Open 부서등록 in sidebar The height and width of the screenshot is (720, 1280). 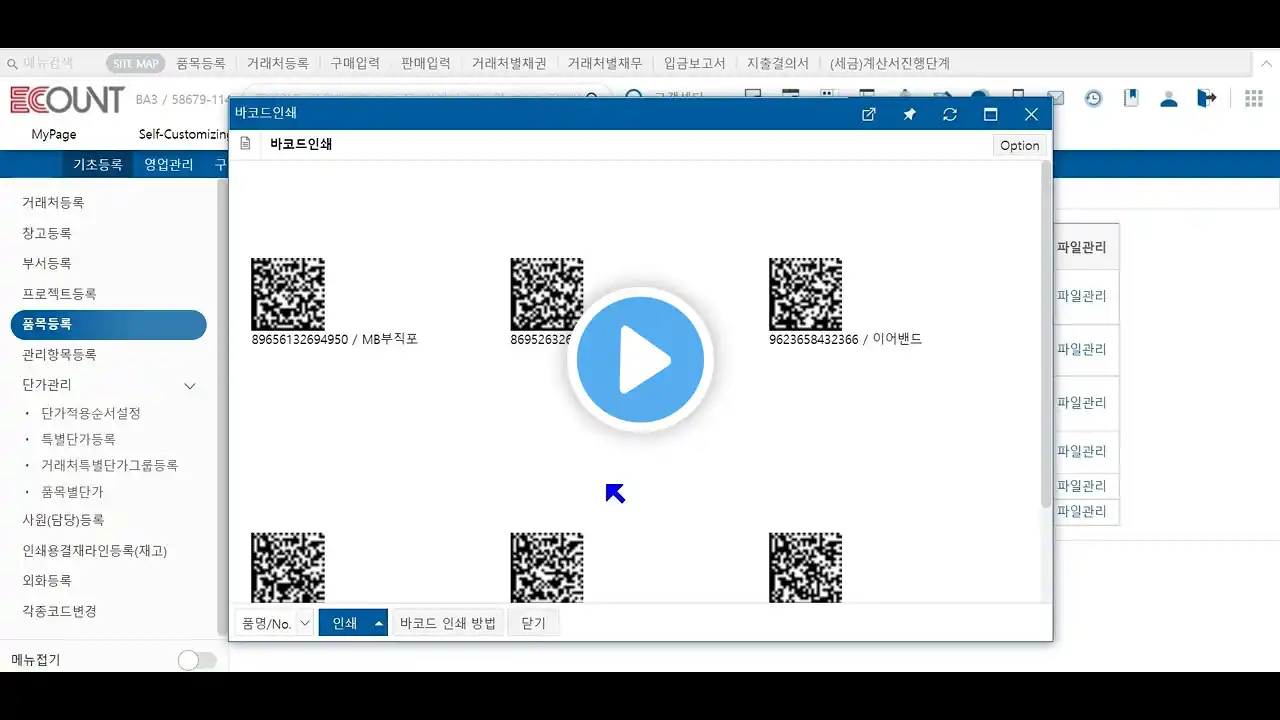47,263
